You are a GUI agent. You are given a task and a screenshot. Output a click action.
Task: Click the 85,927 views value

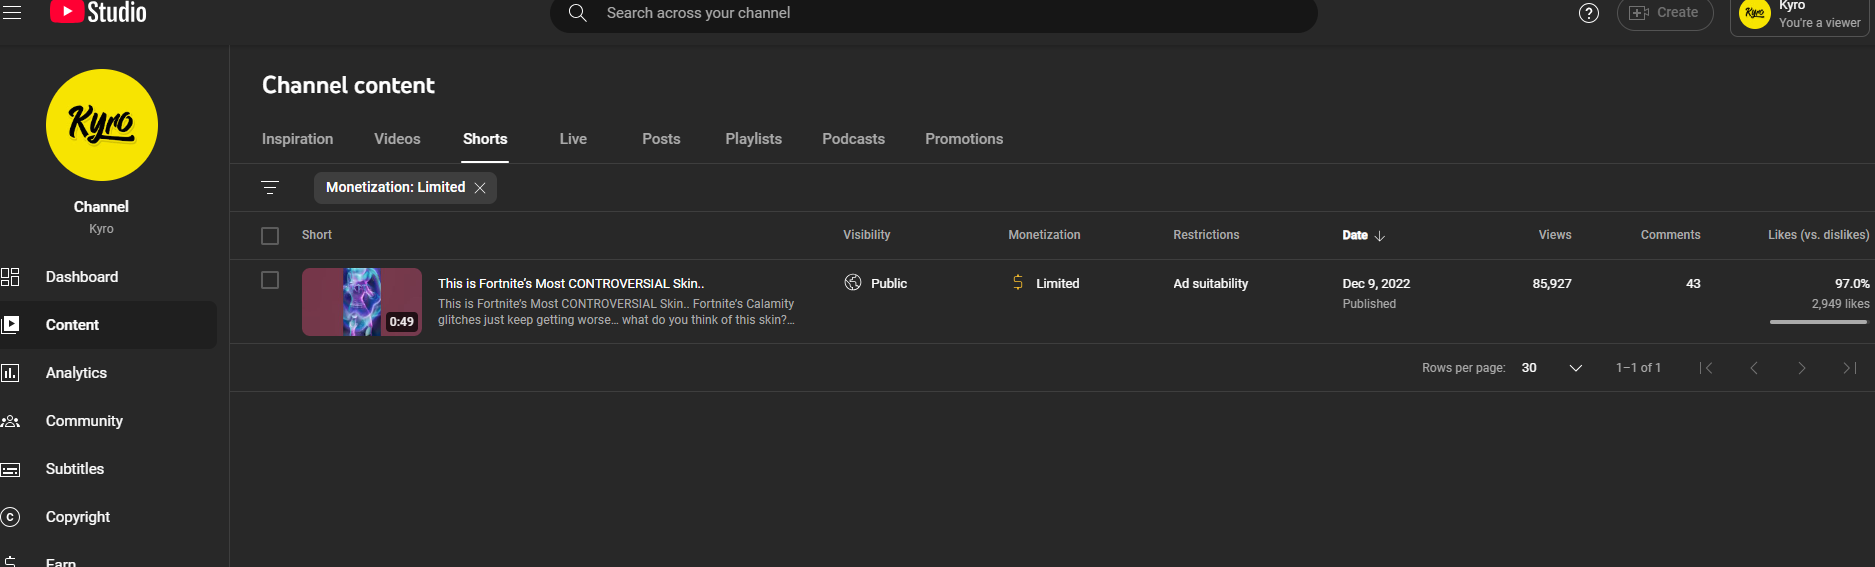pyautogui.click(x=1552, y=284)
